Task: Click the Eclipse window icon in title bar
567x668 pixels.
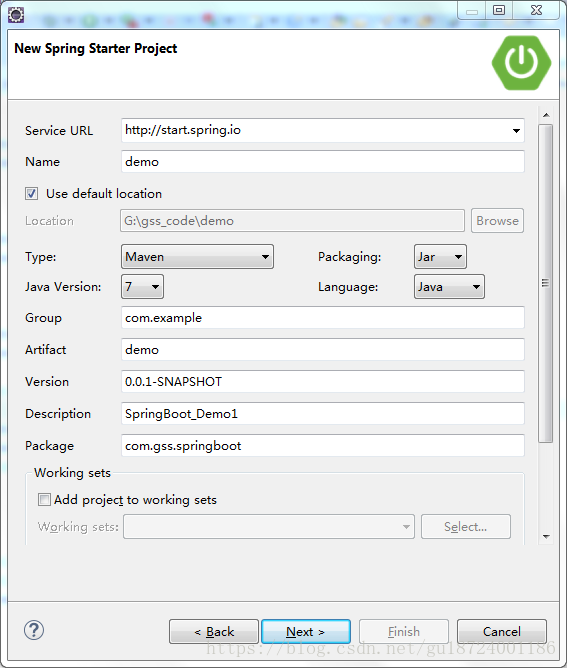Action: [16, 15]
